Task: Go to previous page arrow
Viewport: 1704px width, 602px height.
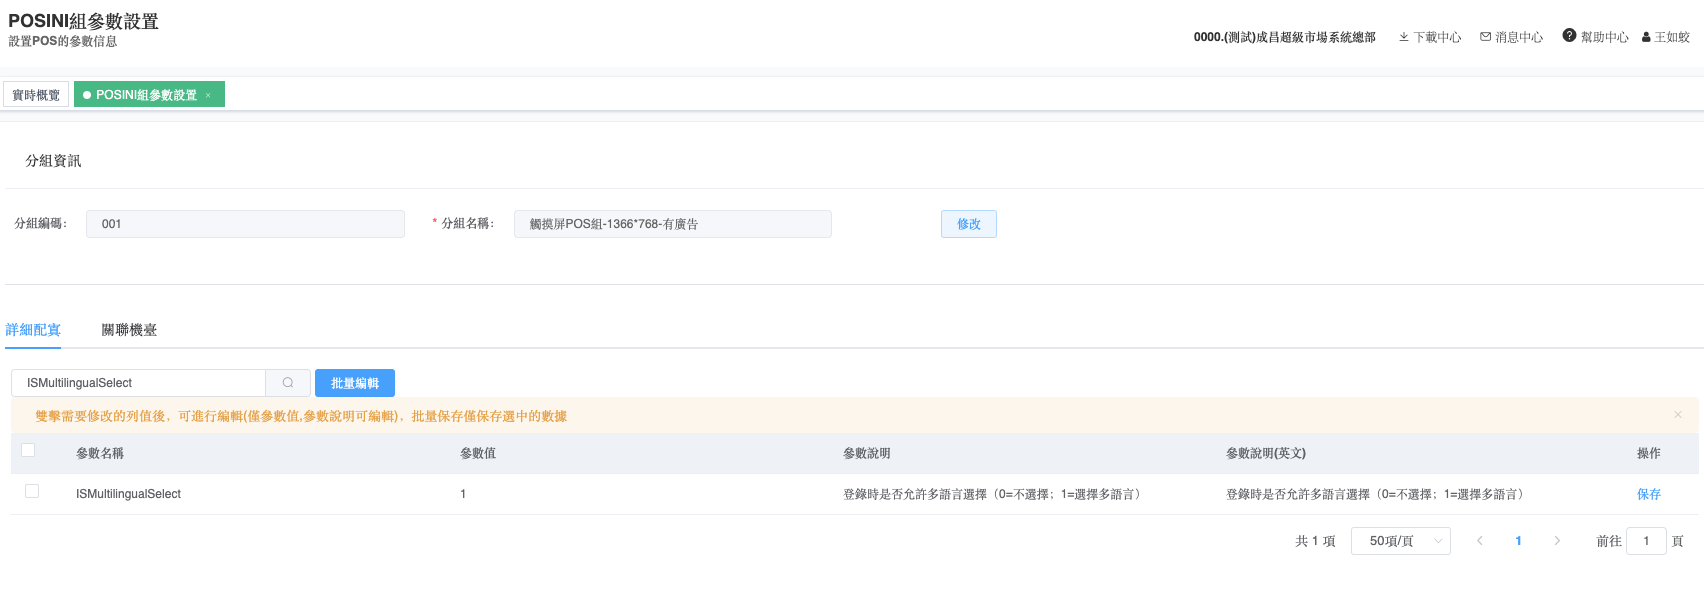Action: [x=1480, y=541]
